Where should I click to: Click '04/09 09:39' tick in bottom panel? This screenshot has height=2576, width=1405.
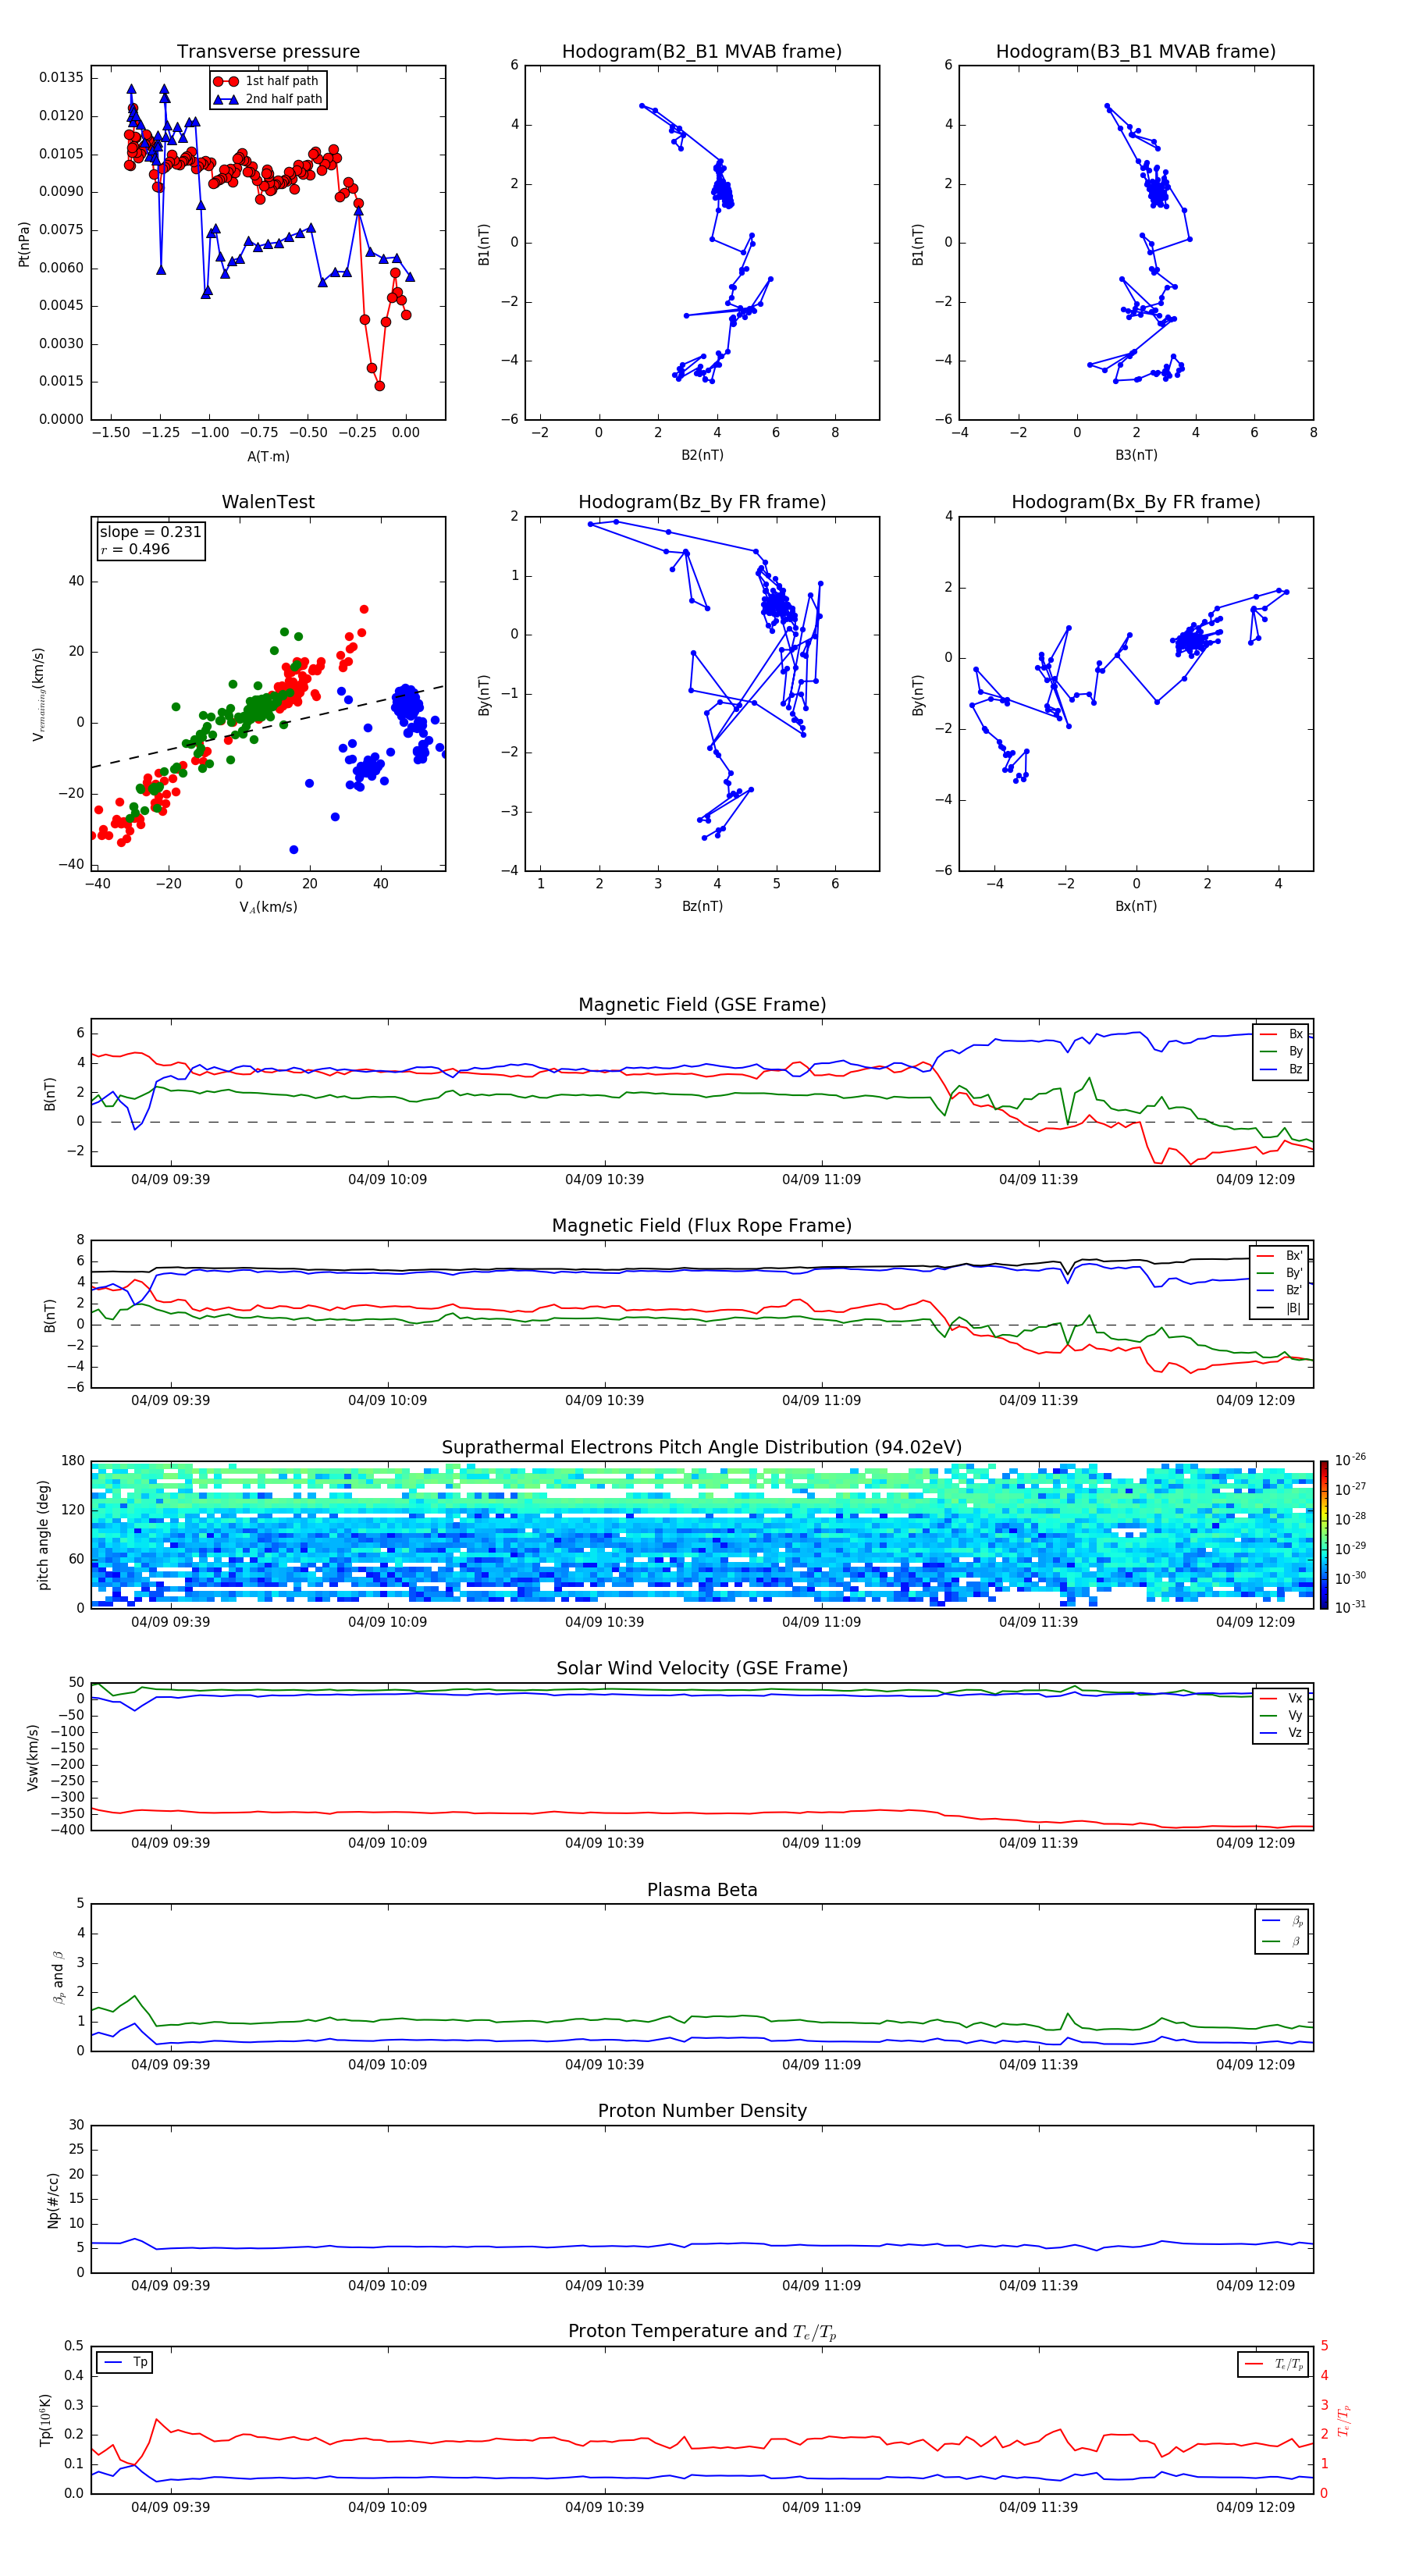click(171, 2507)
